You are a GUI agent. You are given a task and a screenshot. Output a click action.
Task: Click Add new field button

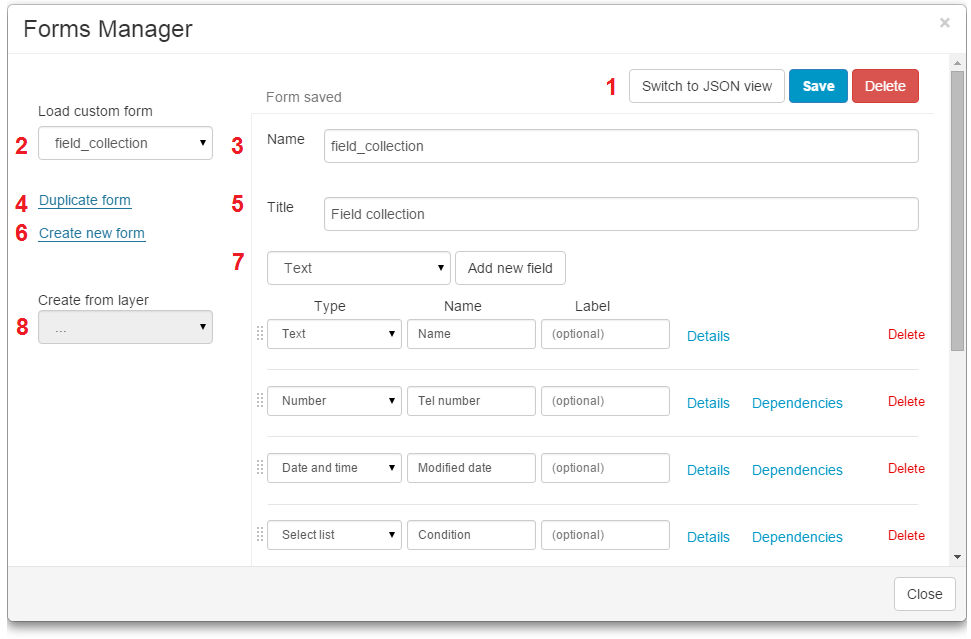510,268
